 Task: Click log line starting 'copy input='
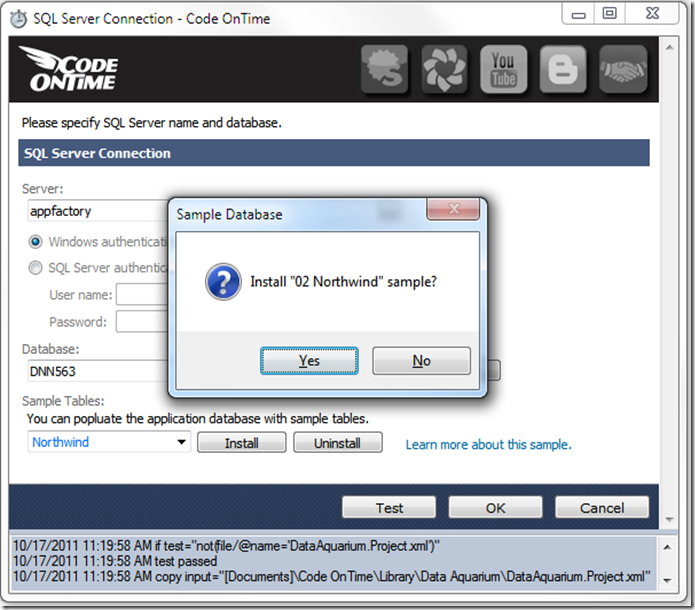coord(332,576)
